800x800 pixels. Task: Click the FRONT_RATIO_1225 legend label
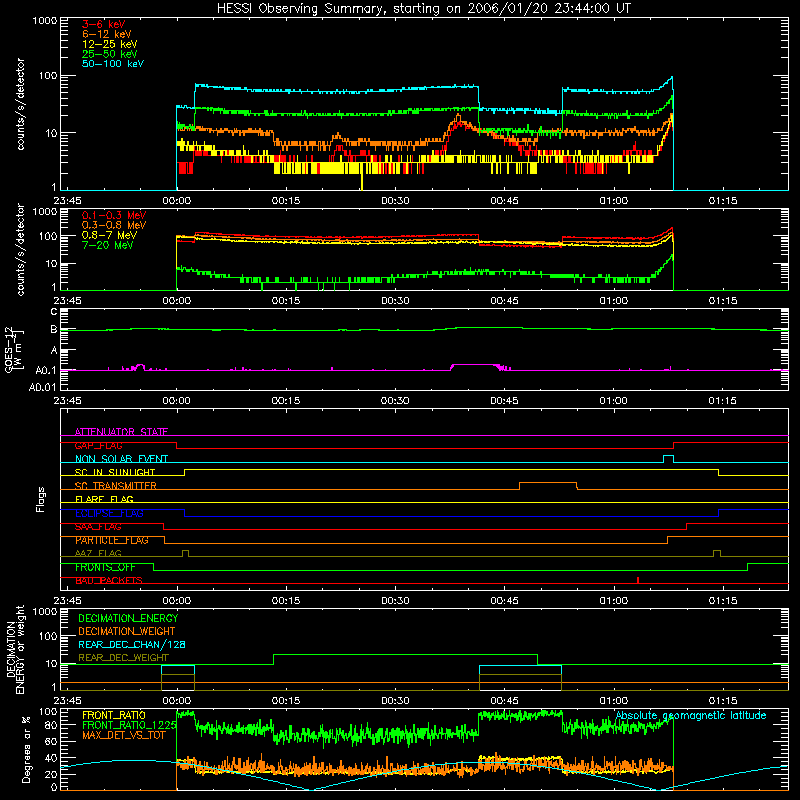pos(129,725)
